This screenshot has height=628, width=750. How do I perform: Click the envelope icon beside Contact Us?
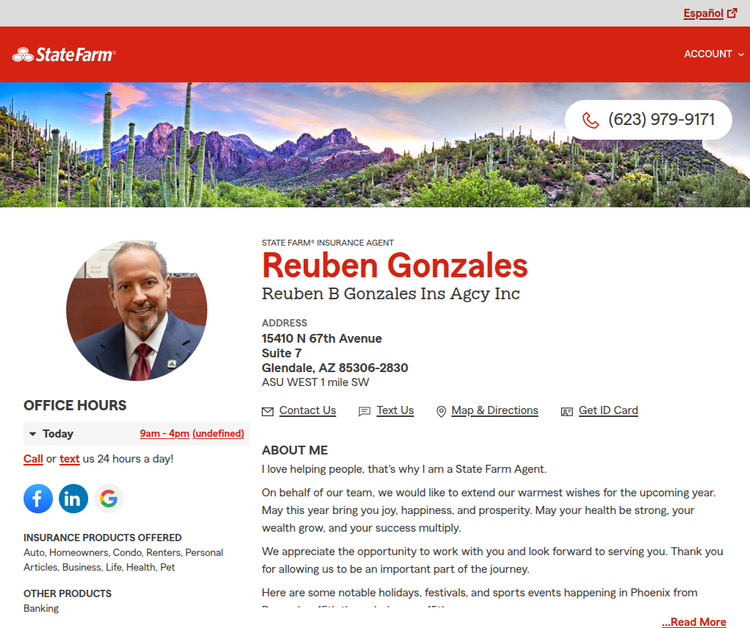point(267,411)
